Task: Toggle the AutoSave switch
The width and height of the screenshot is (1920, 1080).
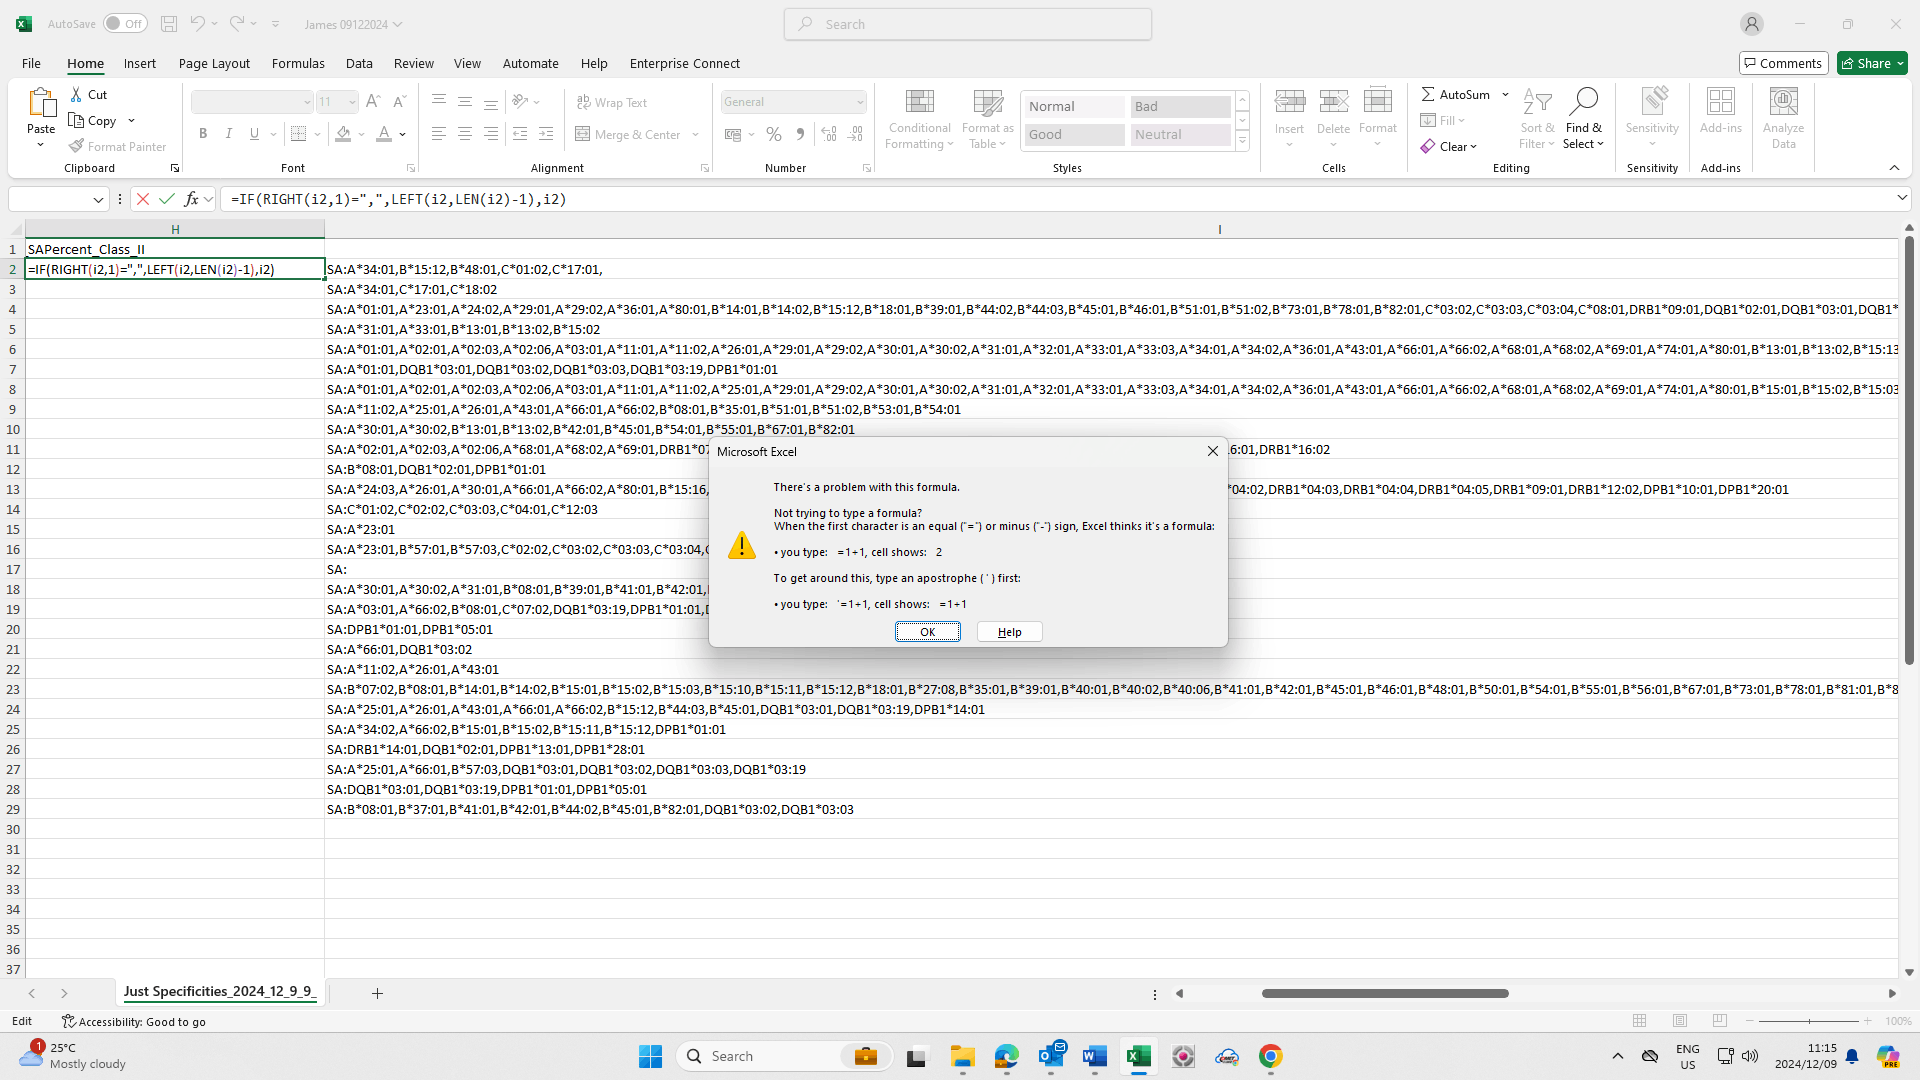Action: click(x=125, y=24)
